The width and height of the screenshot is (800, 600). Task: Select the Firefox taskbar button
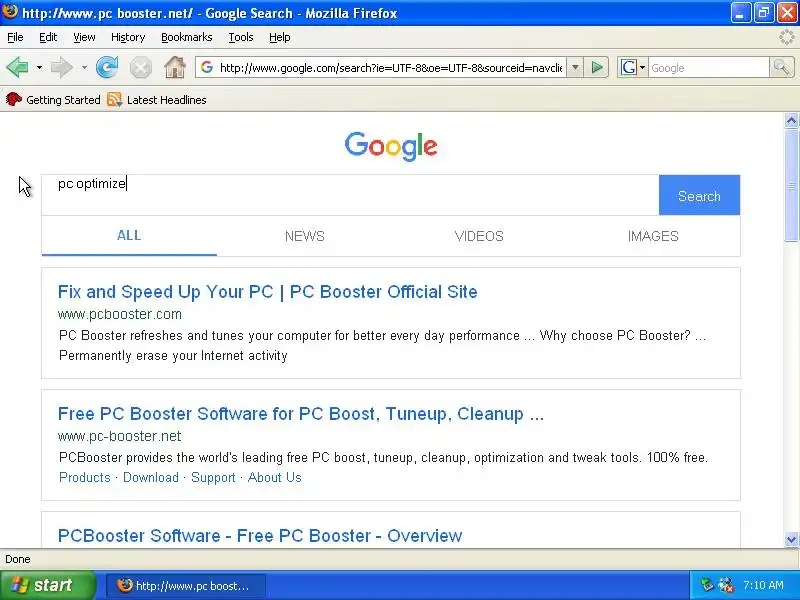coord(186,585)
